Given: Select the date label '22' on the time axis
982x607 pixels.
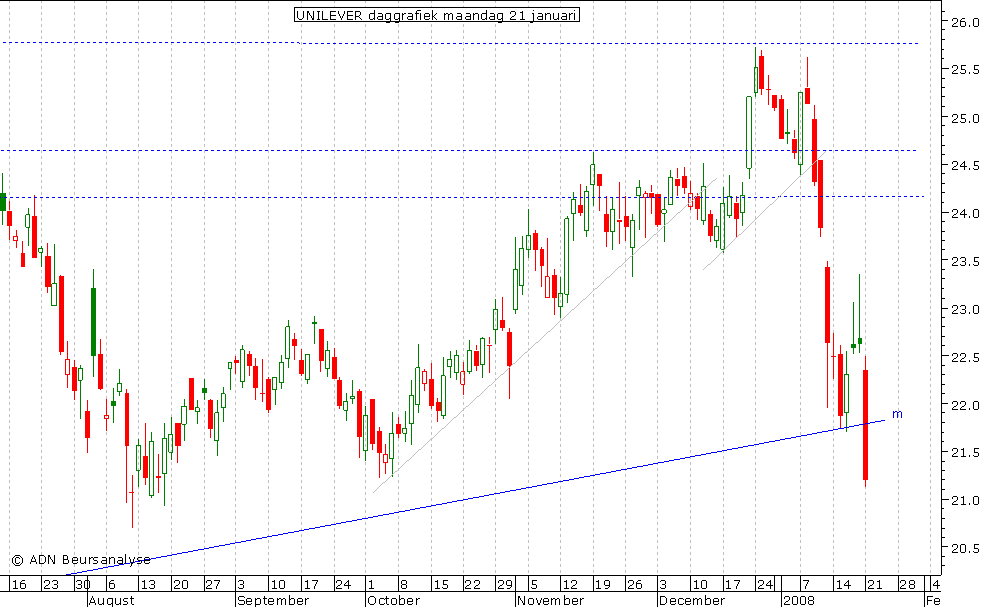Looking at the screenshot, I should pyautogui.click(x=472, y=584).
